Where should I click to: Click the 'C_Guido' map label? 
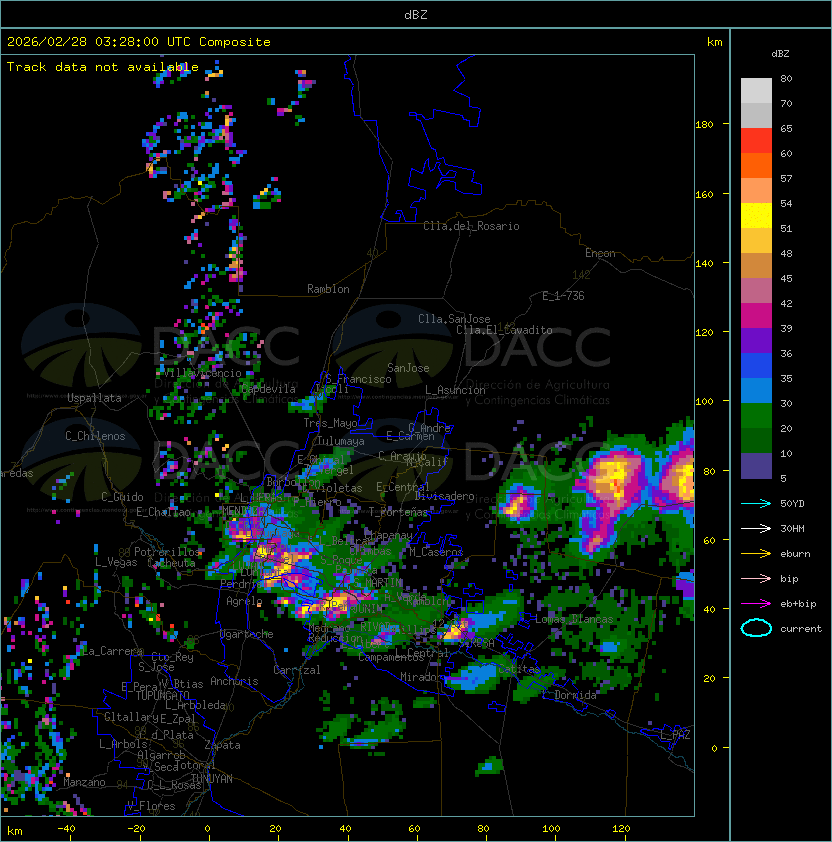(x=122, y=497)
